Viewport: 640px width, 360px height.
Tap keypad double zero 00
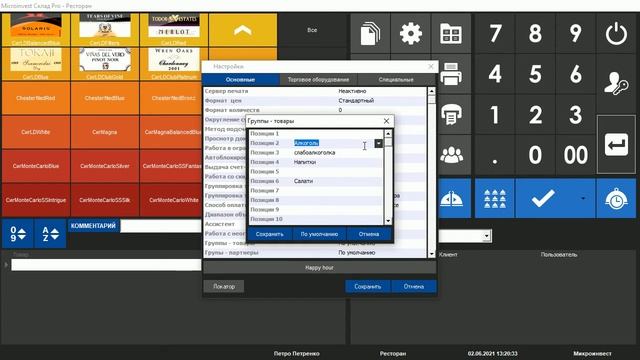576,155
